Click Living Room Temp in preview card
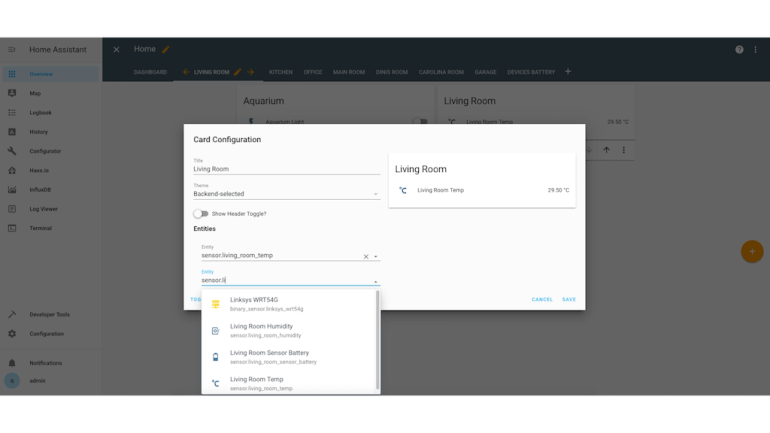770x433 pixels. (x=440, y=190)
